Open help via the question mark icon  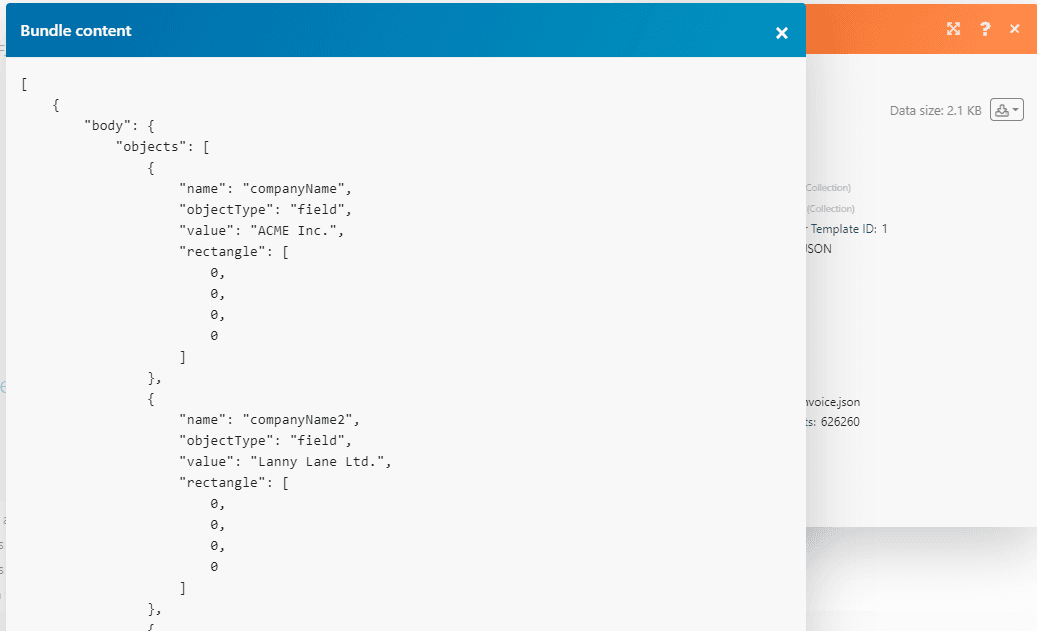(985, 29)
